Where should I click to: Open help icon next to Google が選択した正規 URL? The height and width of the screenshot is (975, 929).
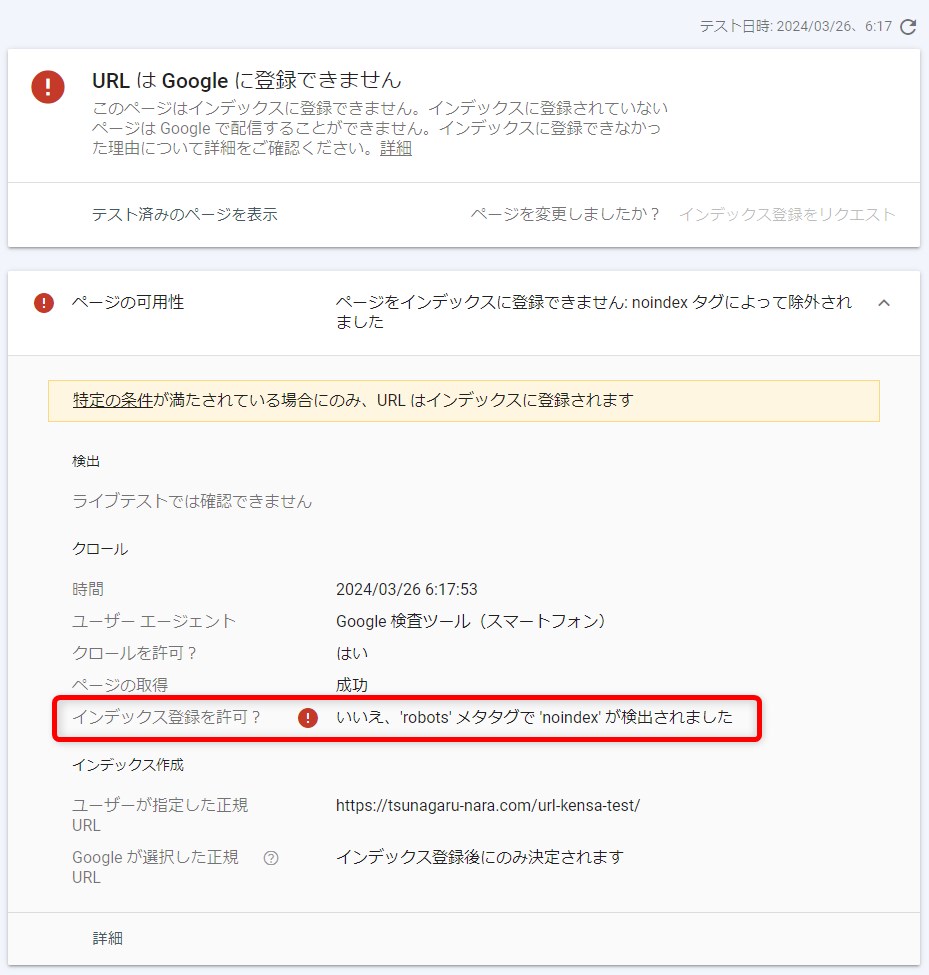[x=270, y=858]
